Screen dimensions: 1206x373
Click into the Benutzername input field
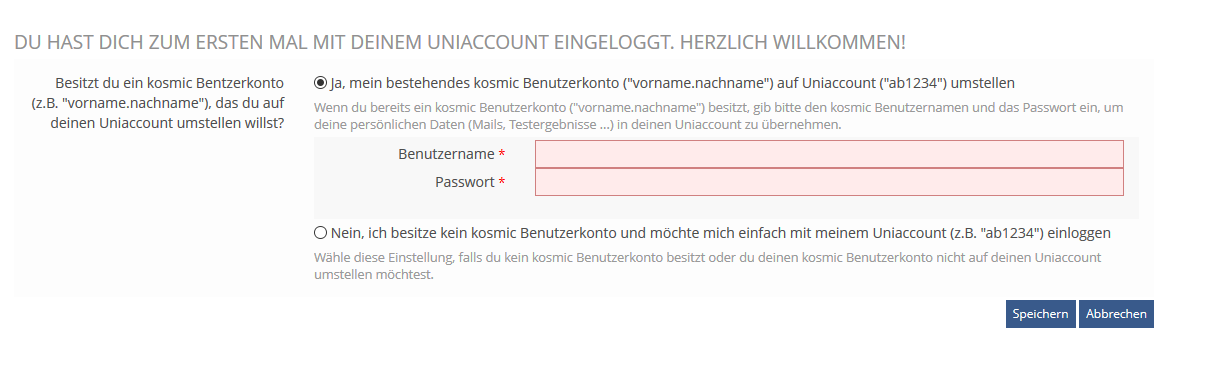pyautogui.click(x=829, y=154)
